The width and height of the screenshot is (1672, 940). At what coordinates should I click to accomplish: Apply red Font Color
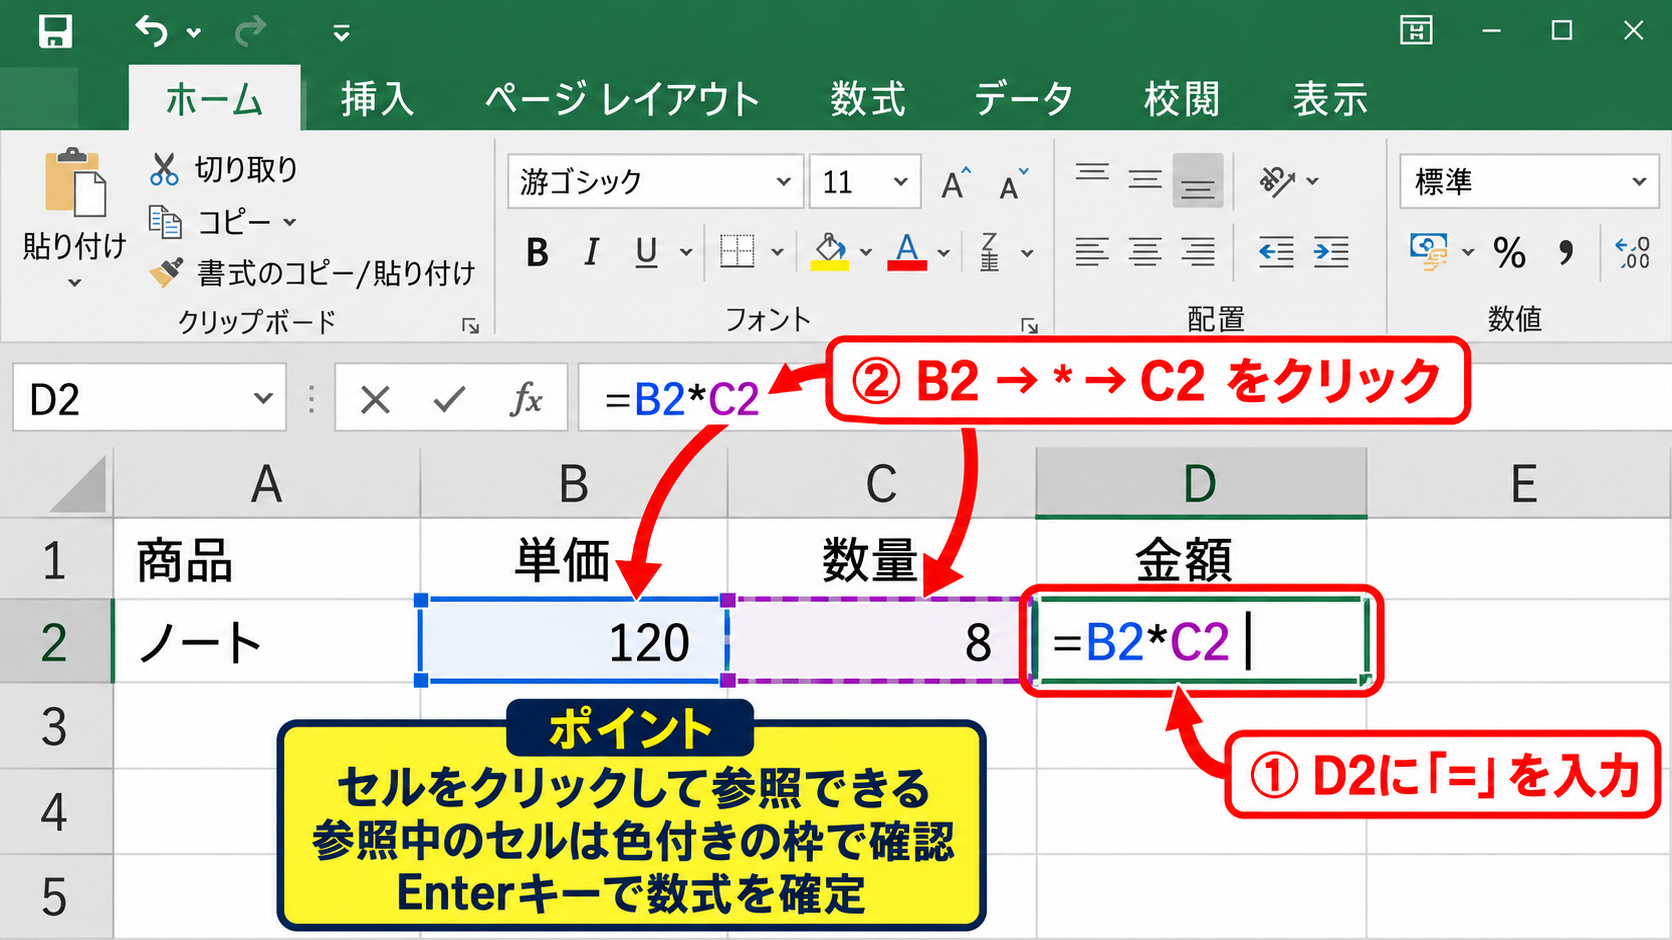click(x=907, y=251)
